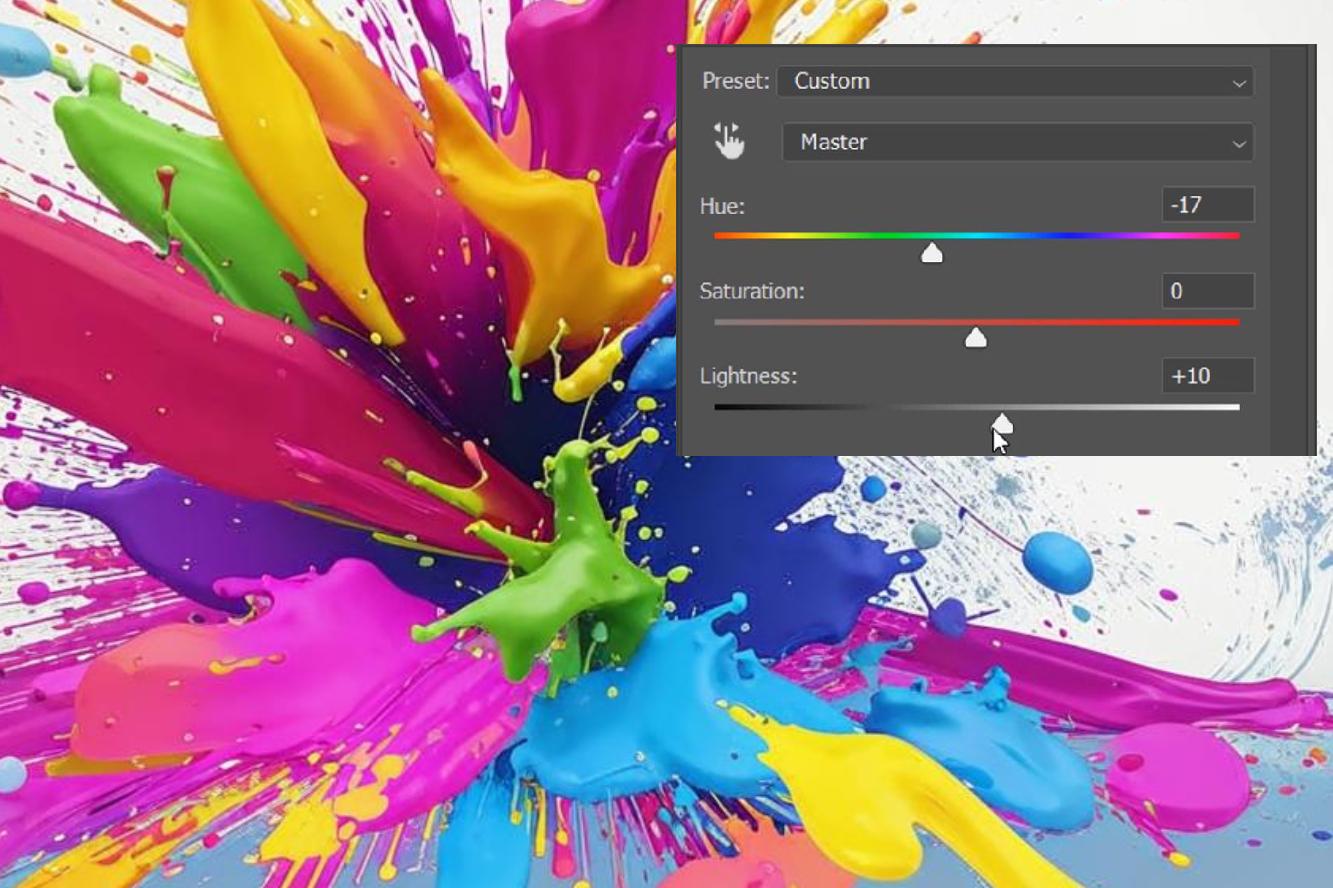Click the Saturation slider handle

[x=976, y=337]
